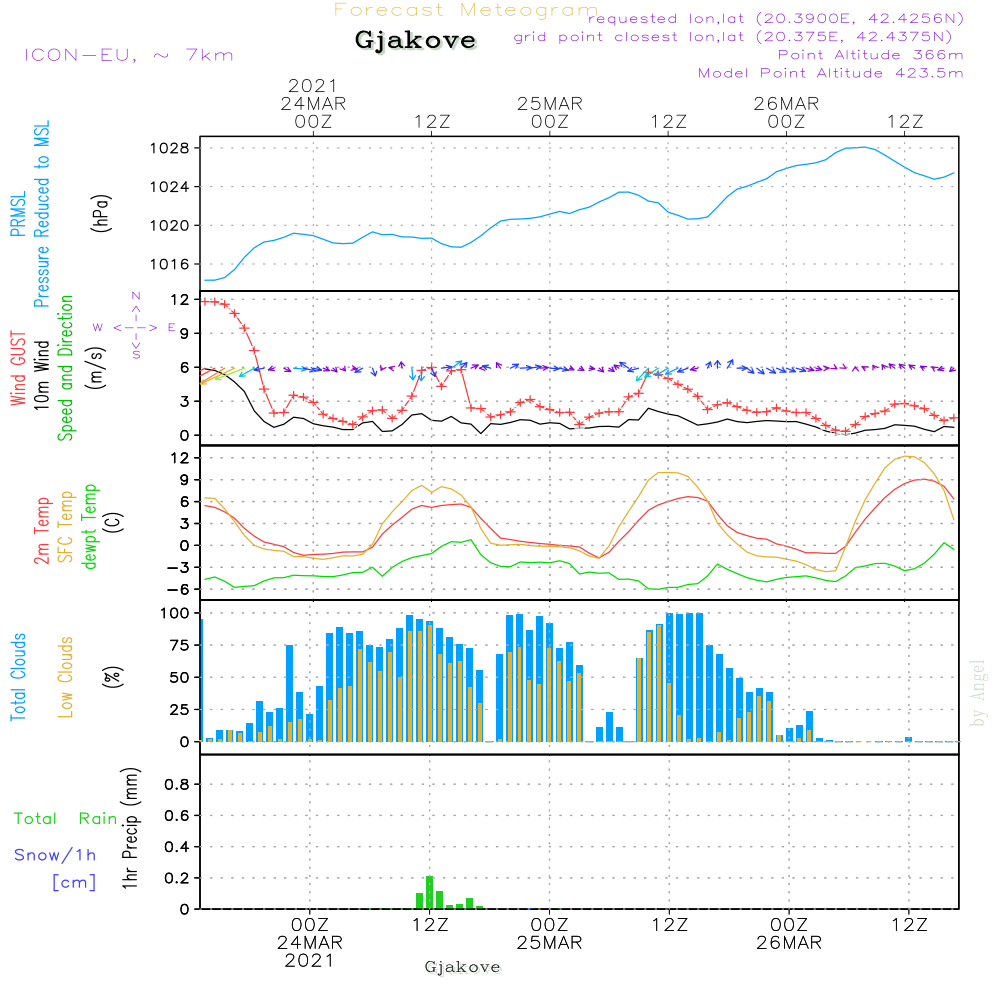Click the green "Speed and Direction" label
Screen dimensions: 1000x1000
(66, 368)
